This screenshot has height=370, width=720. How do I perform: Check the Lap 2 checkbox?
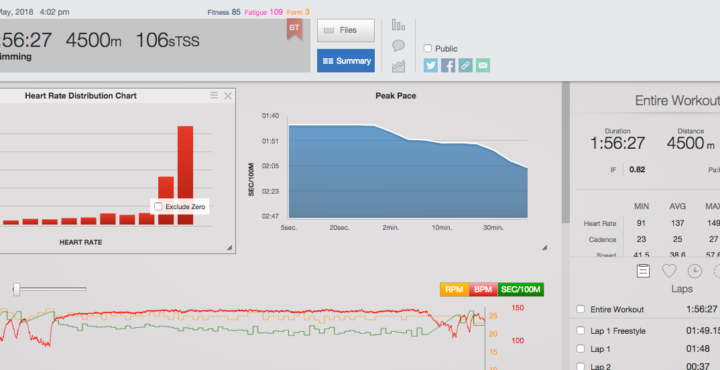coord(580,366)
